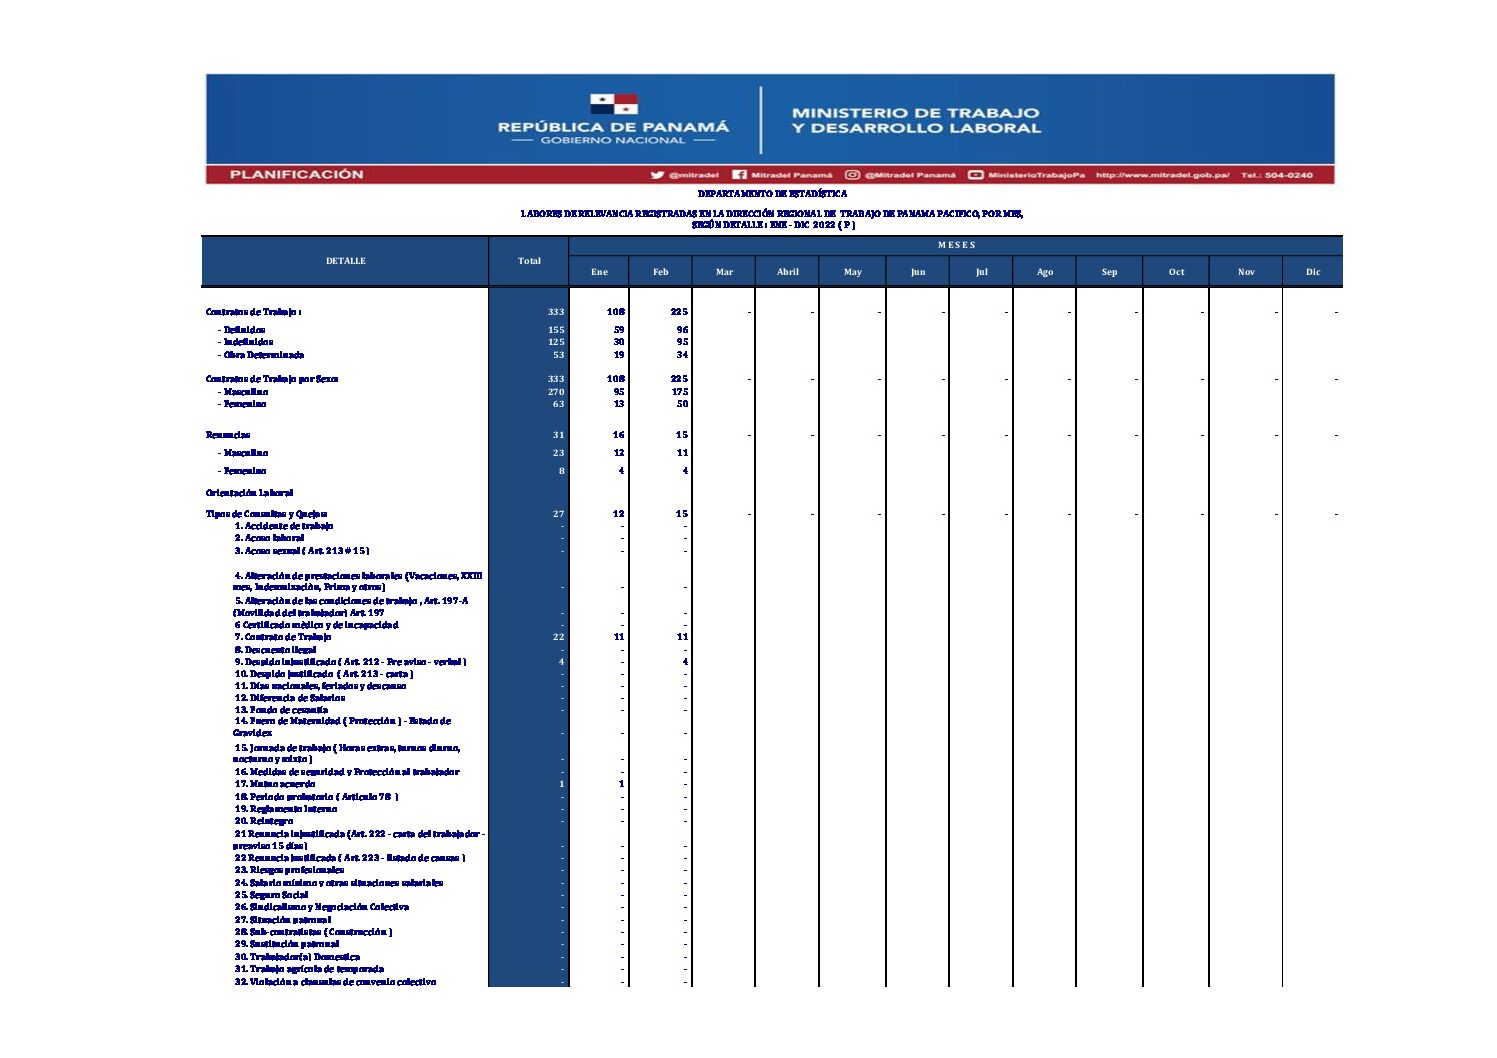Click '13. Fondo de cesantía' row label
The height and width of the screenshot is (1058, 1497).
click(x=281, y=710)
